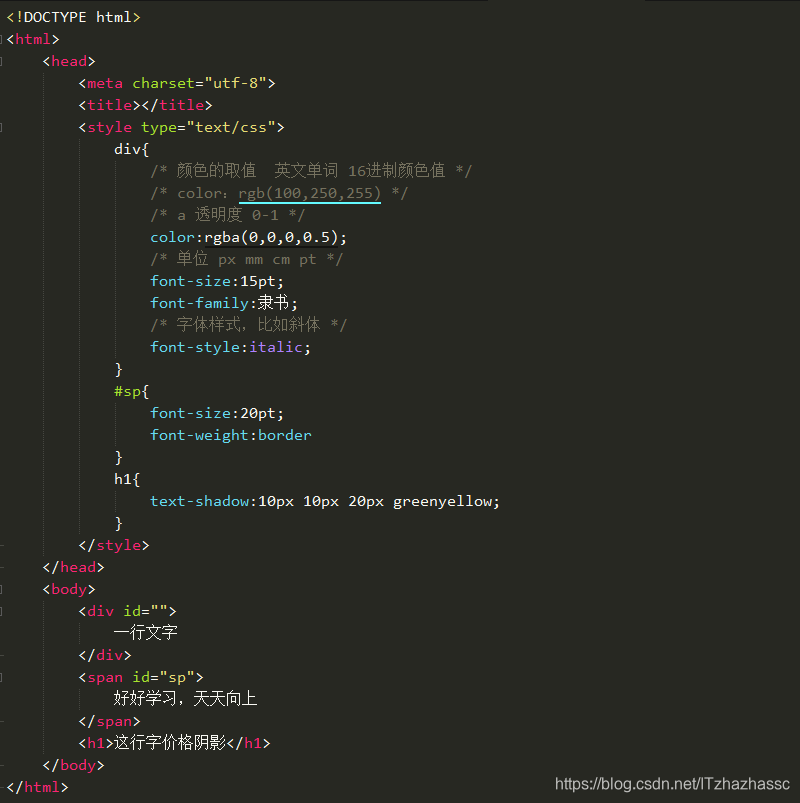Click the underlined rgb(100,250,255) value
Image resolution: width=800 pixels, height=803 pixels.
[x=310, y=194]
